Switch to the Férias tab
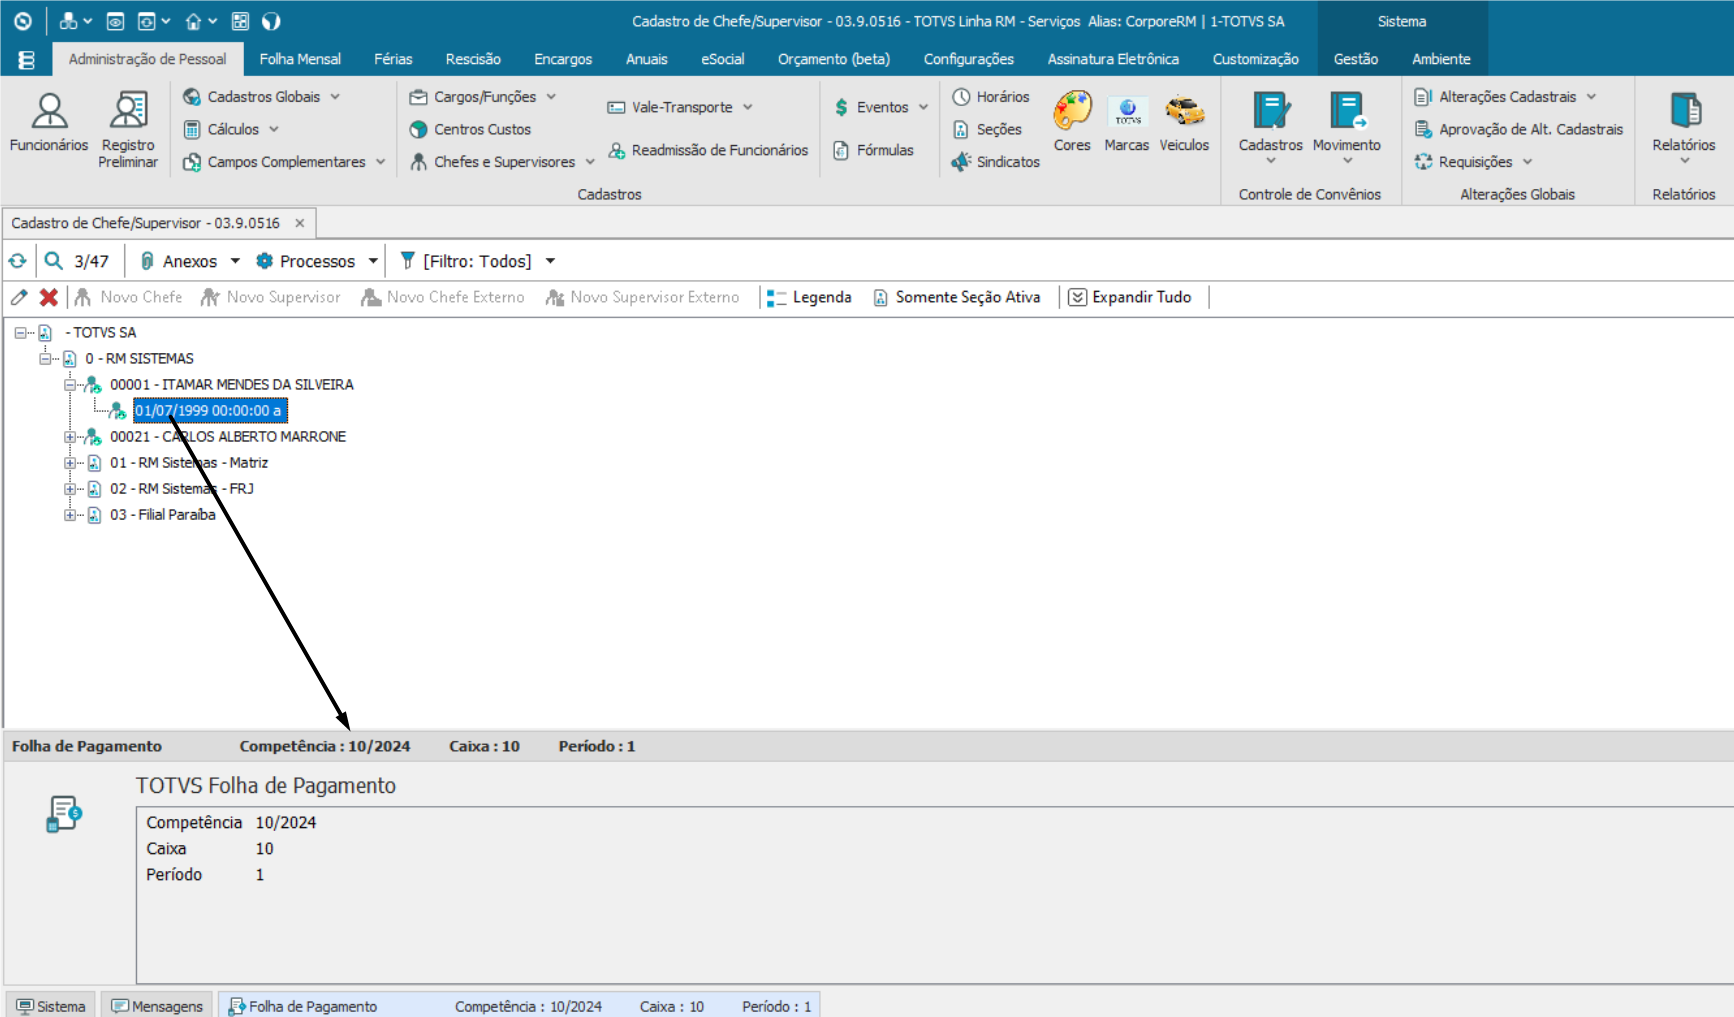This screenshot has width=1734, height=1017. (393, 59)
